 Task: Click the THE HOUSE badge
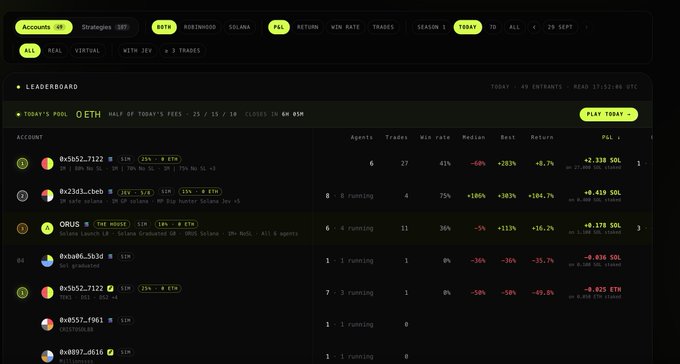(111, 224)
